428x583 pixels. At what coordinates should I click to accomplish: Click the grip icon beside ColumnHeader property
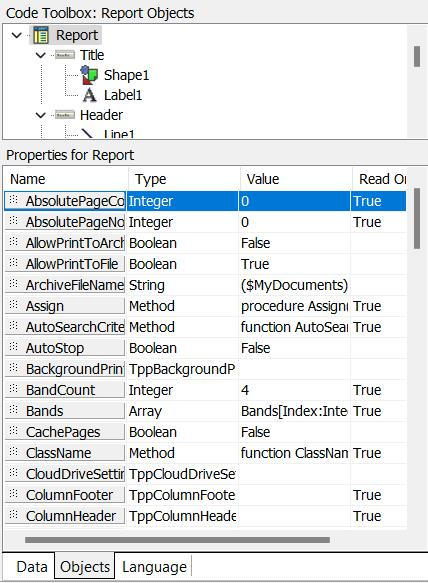(x=13, y=515)
